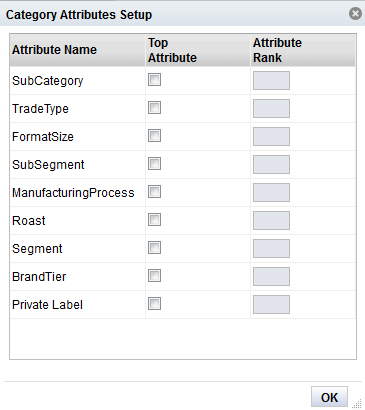Viewport: 365px width, 410px height.
Task: Click the Roast Attribute Rank field
Action: (271, 220)
